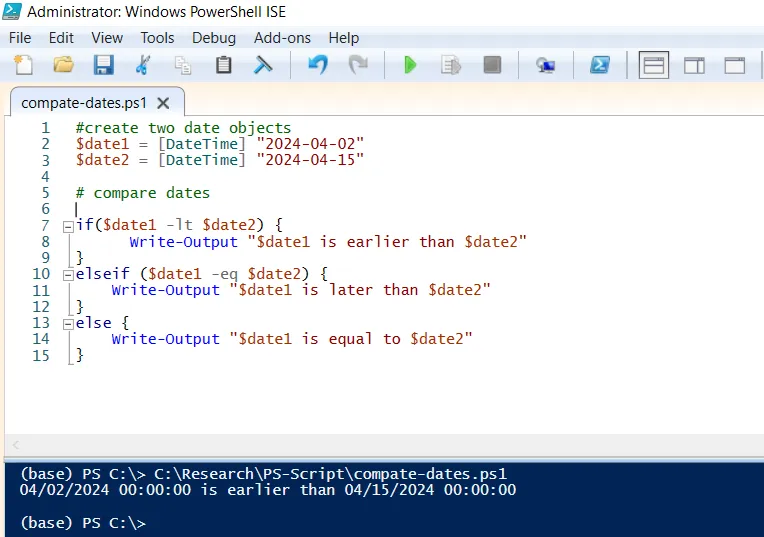The height and width of the screenshot is (537, 764).
Task: Collapse the if block on line 7
Action: 67,226
